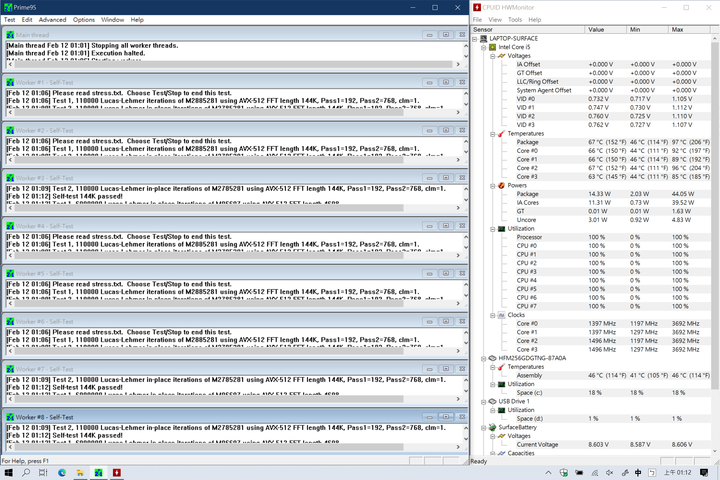Collapse the HFM256GDGTNG-87A0A drive node

tap(484, 358)
